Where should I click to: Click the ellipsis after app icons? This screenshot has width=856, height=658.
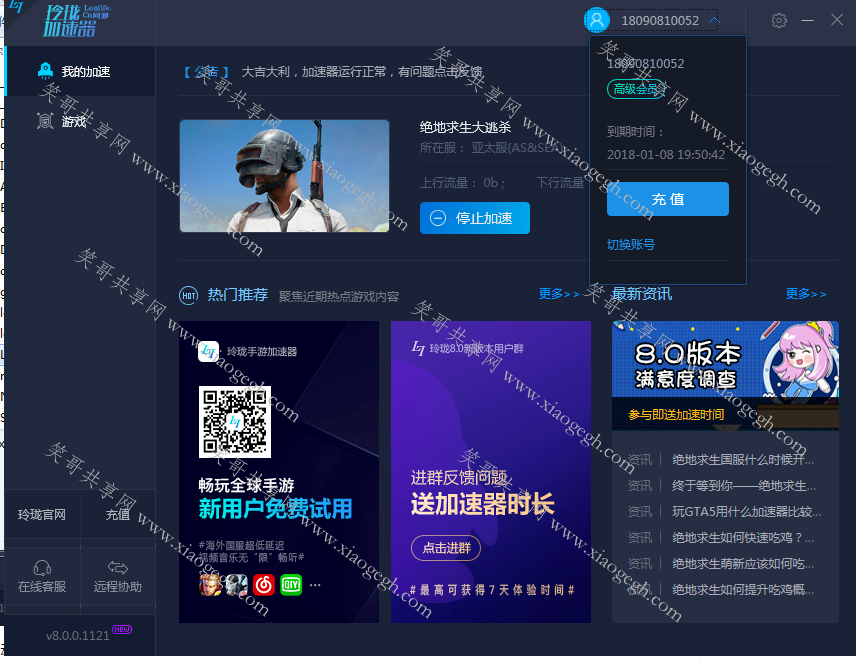point(315,585)
